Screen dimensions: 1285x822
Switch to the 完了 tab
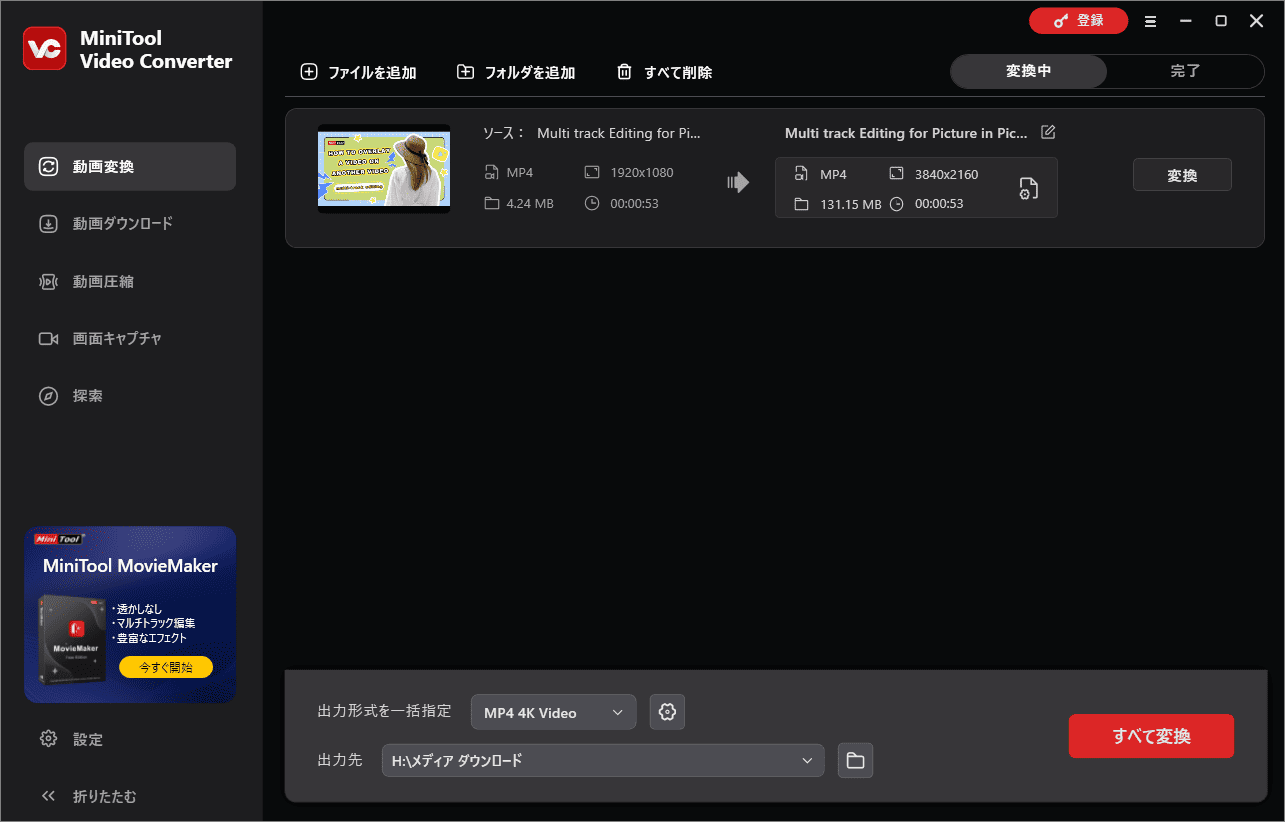[x=1185, y=72]
